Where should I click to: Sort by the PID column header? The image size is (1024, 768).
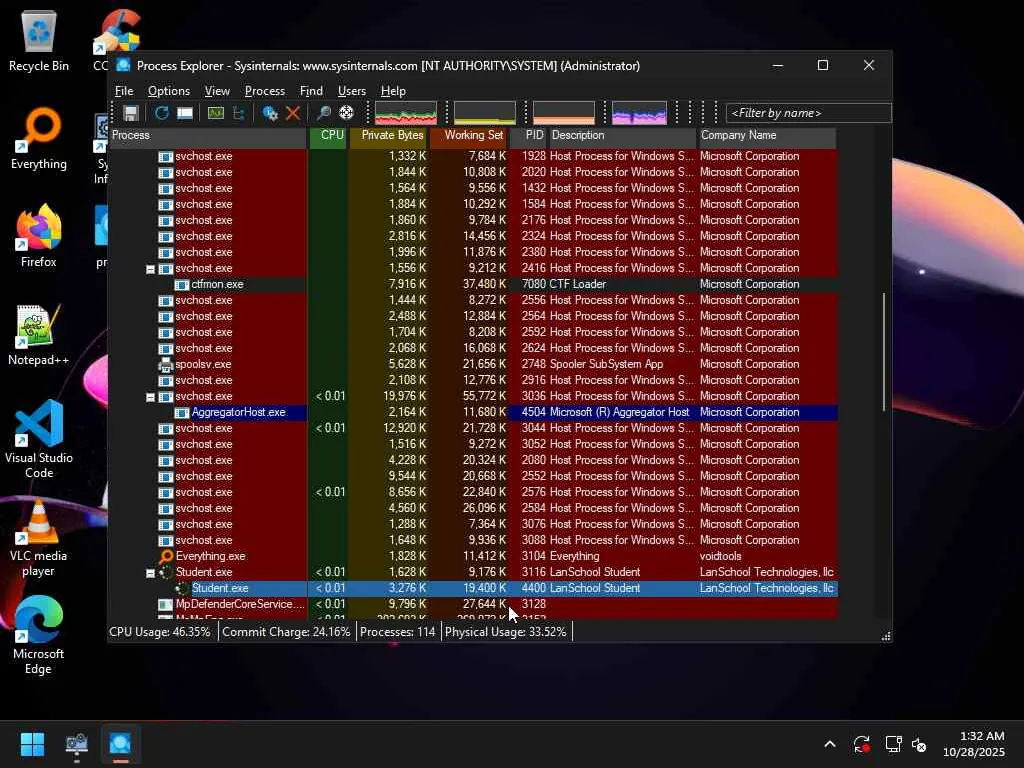click(529, 136)
